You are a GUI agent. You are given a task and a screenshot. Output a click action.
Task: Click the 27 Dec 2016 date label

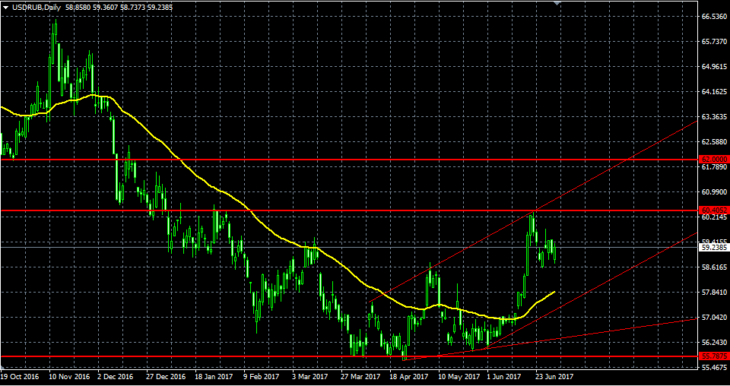click(166, 376)
